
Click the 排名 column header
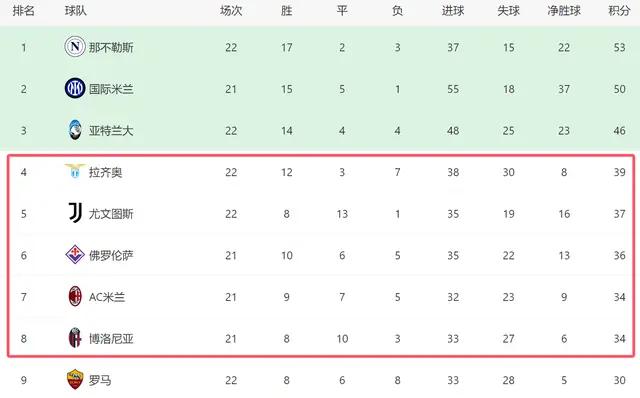24,11
